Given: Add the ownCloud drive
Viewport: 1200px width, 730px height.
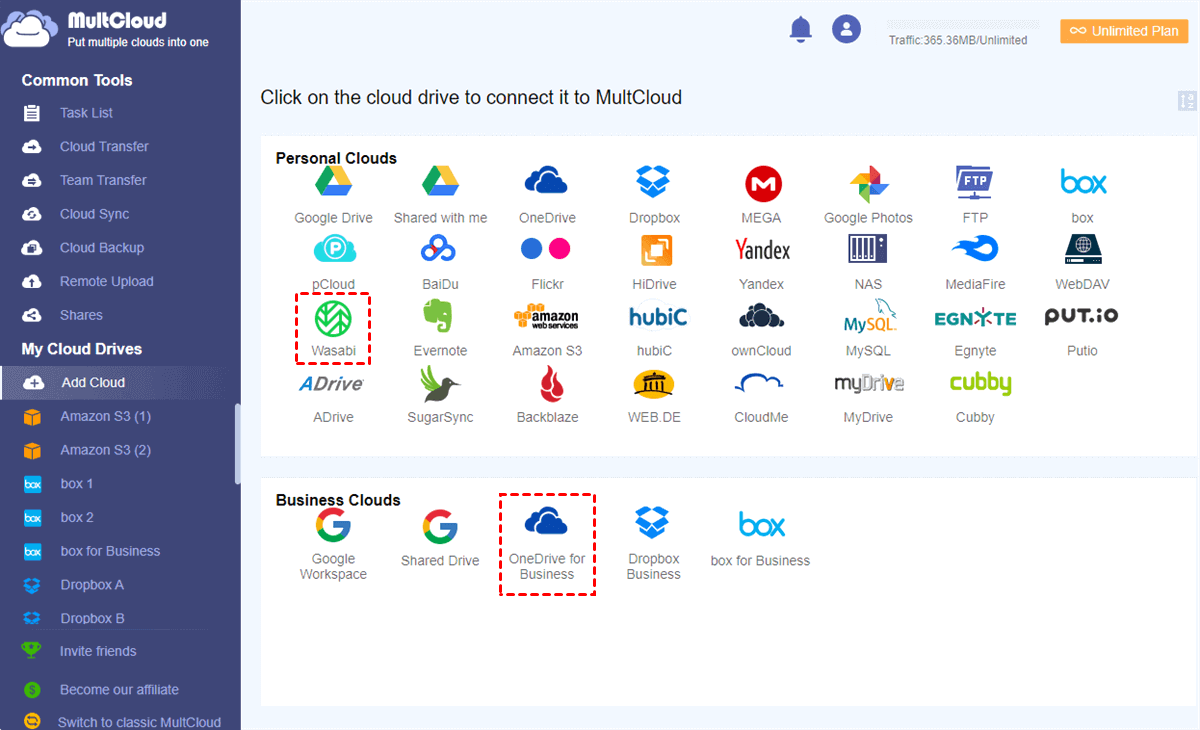Looking at the screenshot, I should pos(761,316).
